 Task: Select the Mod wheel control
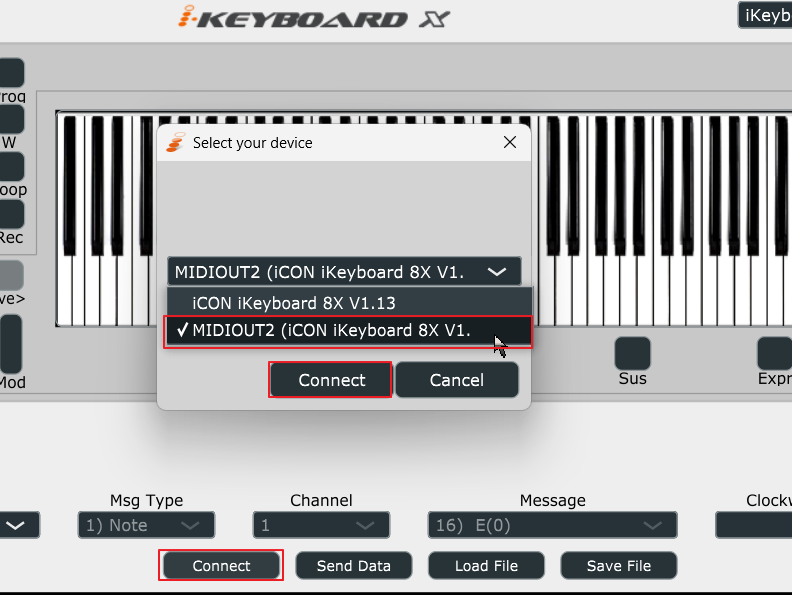point(10,344)
